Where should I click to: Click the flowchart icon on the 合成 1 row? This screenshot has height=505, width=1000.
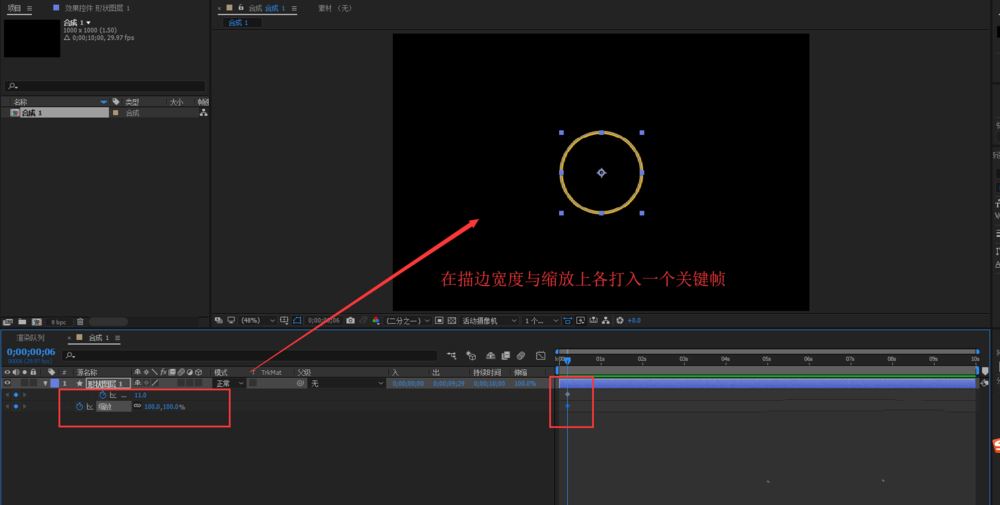coord(203,113)
